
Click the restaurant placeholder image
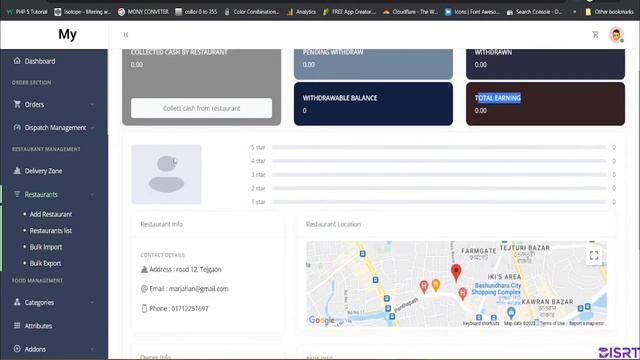tap(167, 174)
